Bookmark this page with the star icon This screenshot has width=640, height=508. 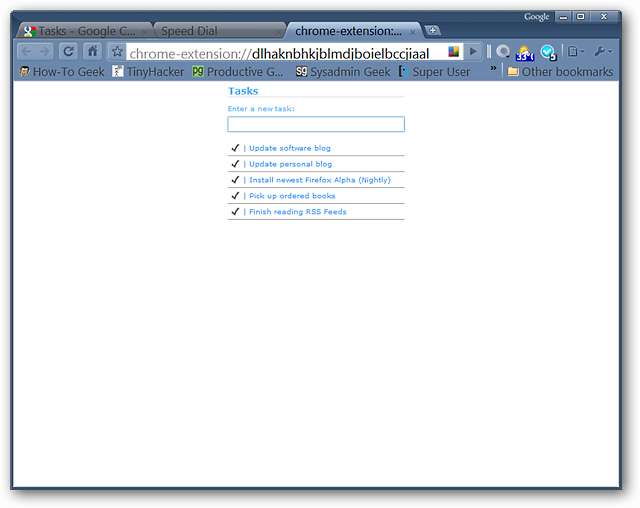click(117, 52)
